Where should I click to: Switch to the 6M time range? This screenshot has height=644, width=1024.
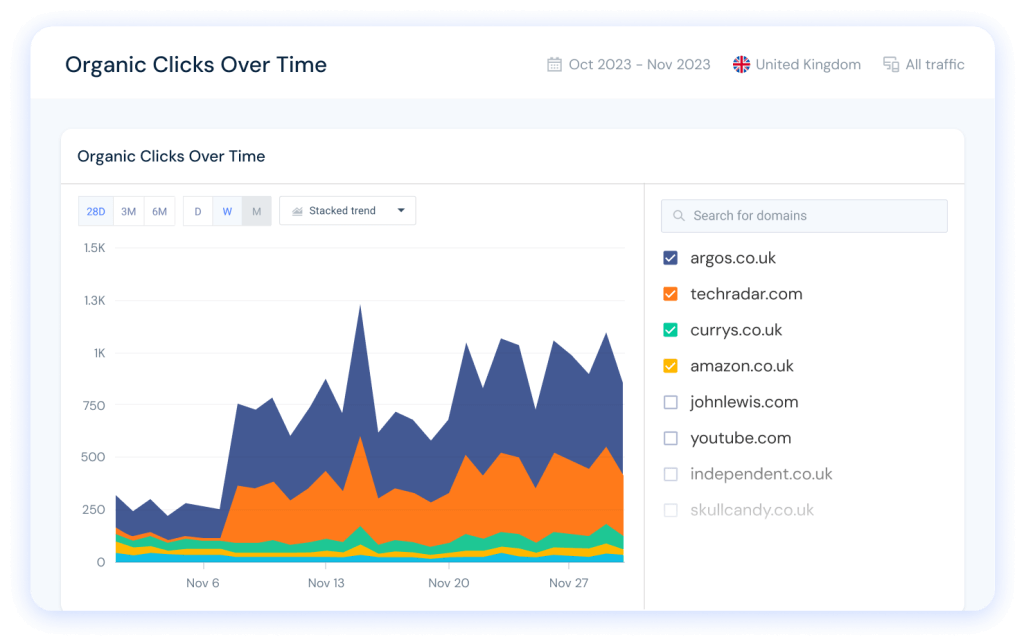[x=159, y=212]
